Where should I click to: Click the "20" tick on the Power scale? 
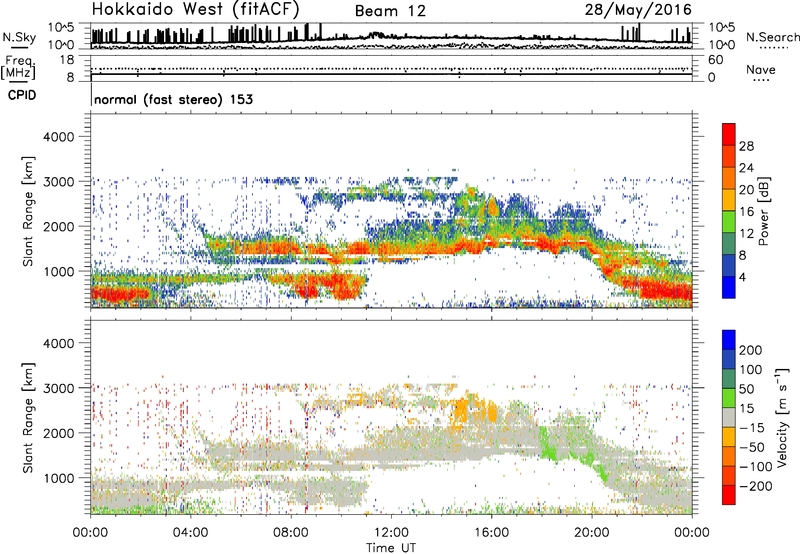point(746,190)
